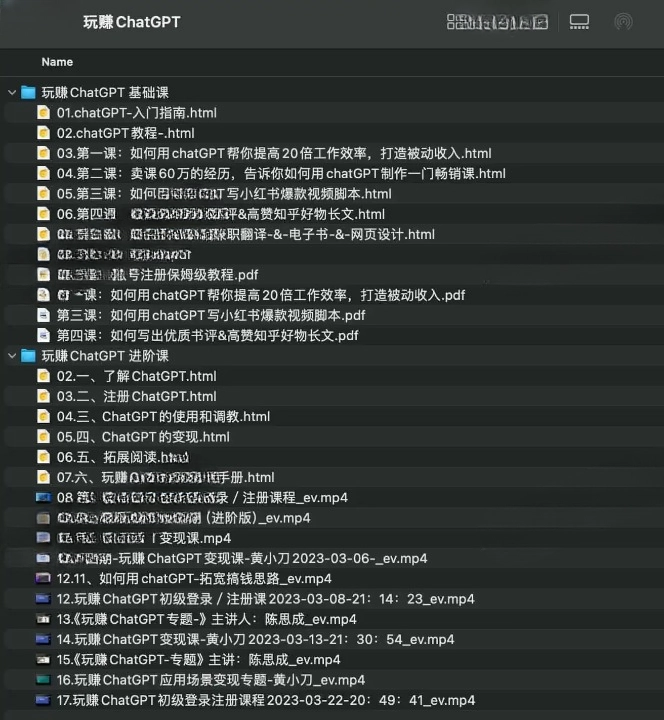Collapse the 玩赚ChatGPT 基础课 folder

click(x=12, y=93)
